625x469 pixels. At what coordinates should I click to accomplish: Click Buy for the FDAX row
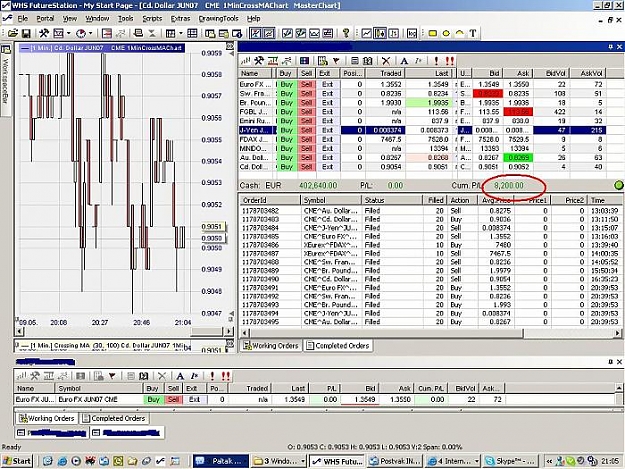click(x=287, y=139)
